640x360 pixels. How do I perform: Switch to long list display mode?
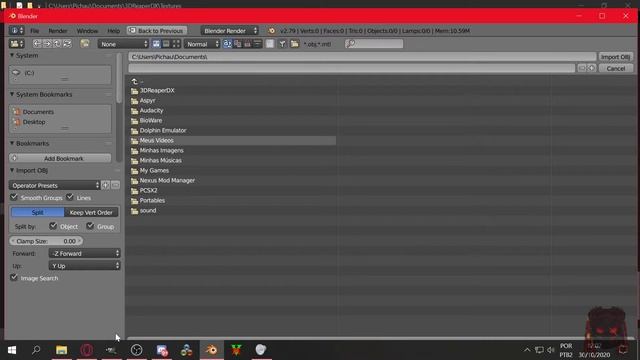pos(166,44)
